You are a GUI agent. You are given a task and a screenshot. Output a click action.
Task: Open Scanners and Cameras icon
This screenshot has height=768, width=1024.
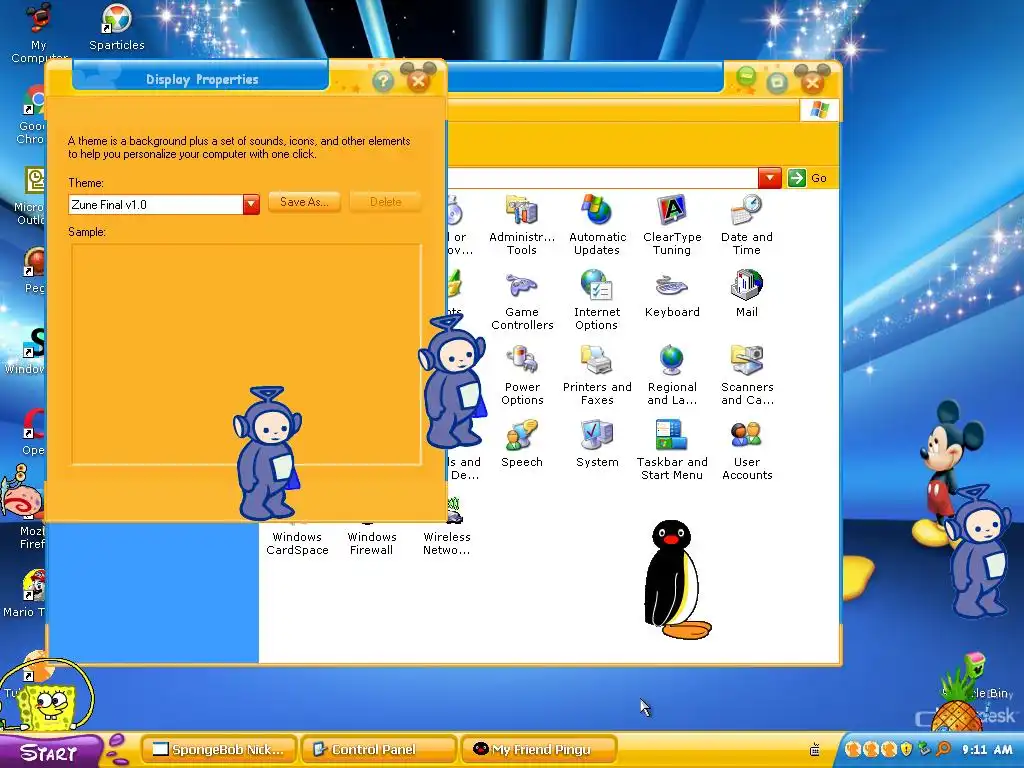click(x=746, y=375)
